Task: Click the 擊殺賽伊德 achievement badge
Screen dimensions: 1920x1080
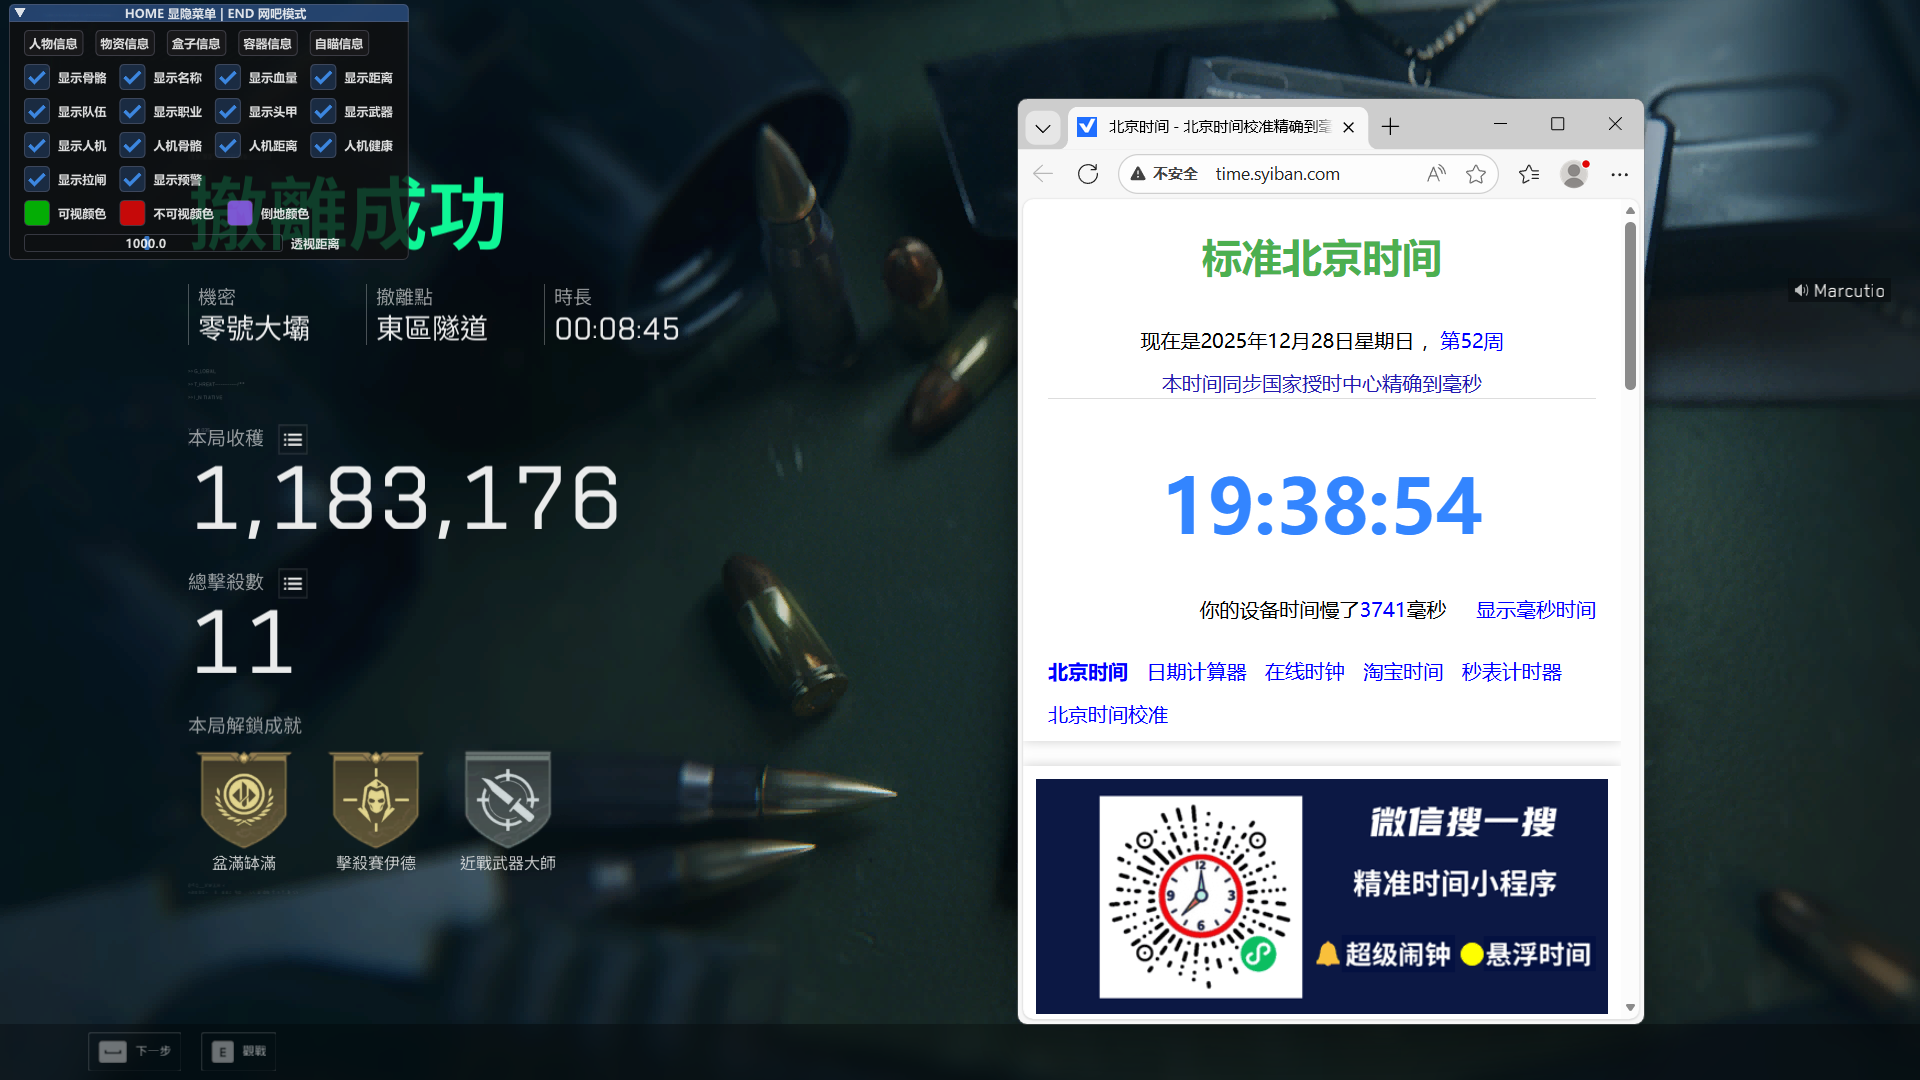Action: click(x=375, y=800)
